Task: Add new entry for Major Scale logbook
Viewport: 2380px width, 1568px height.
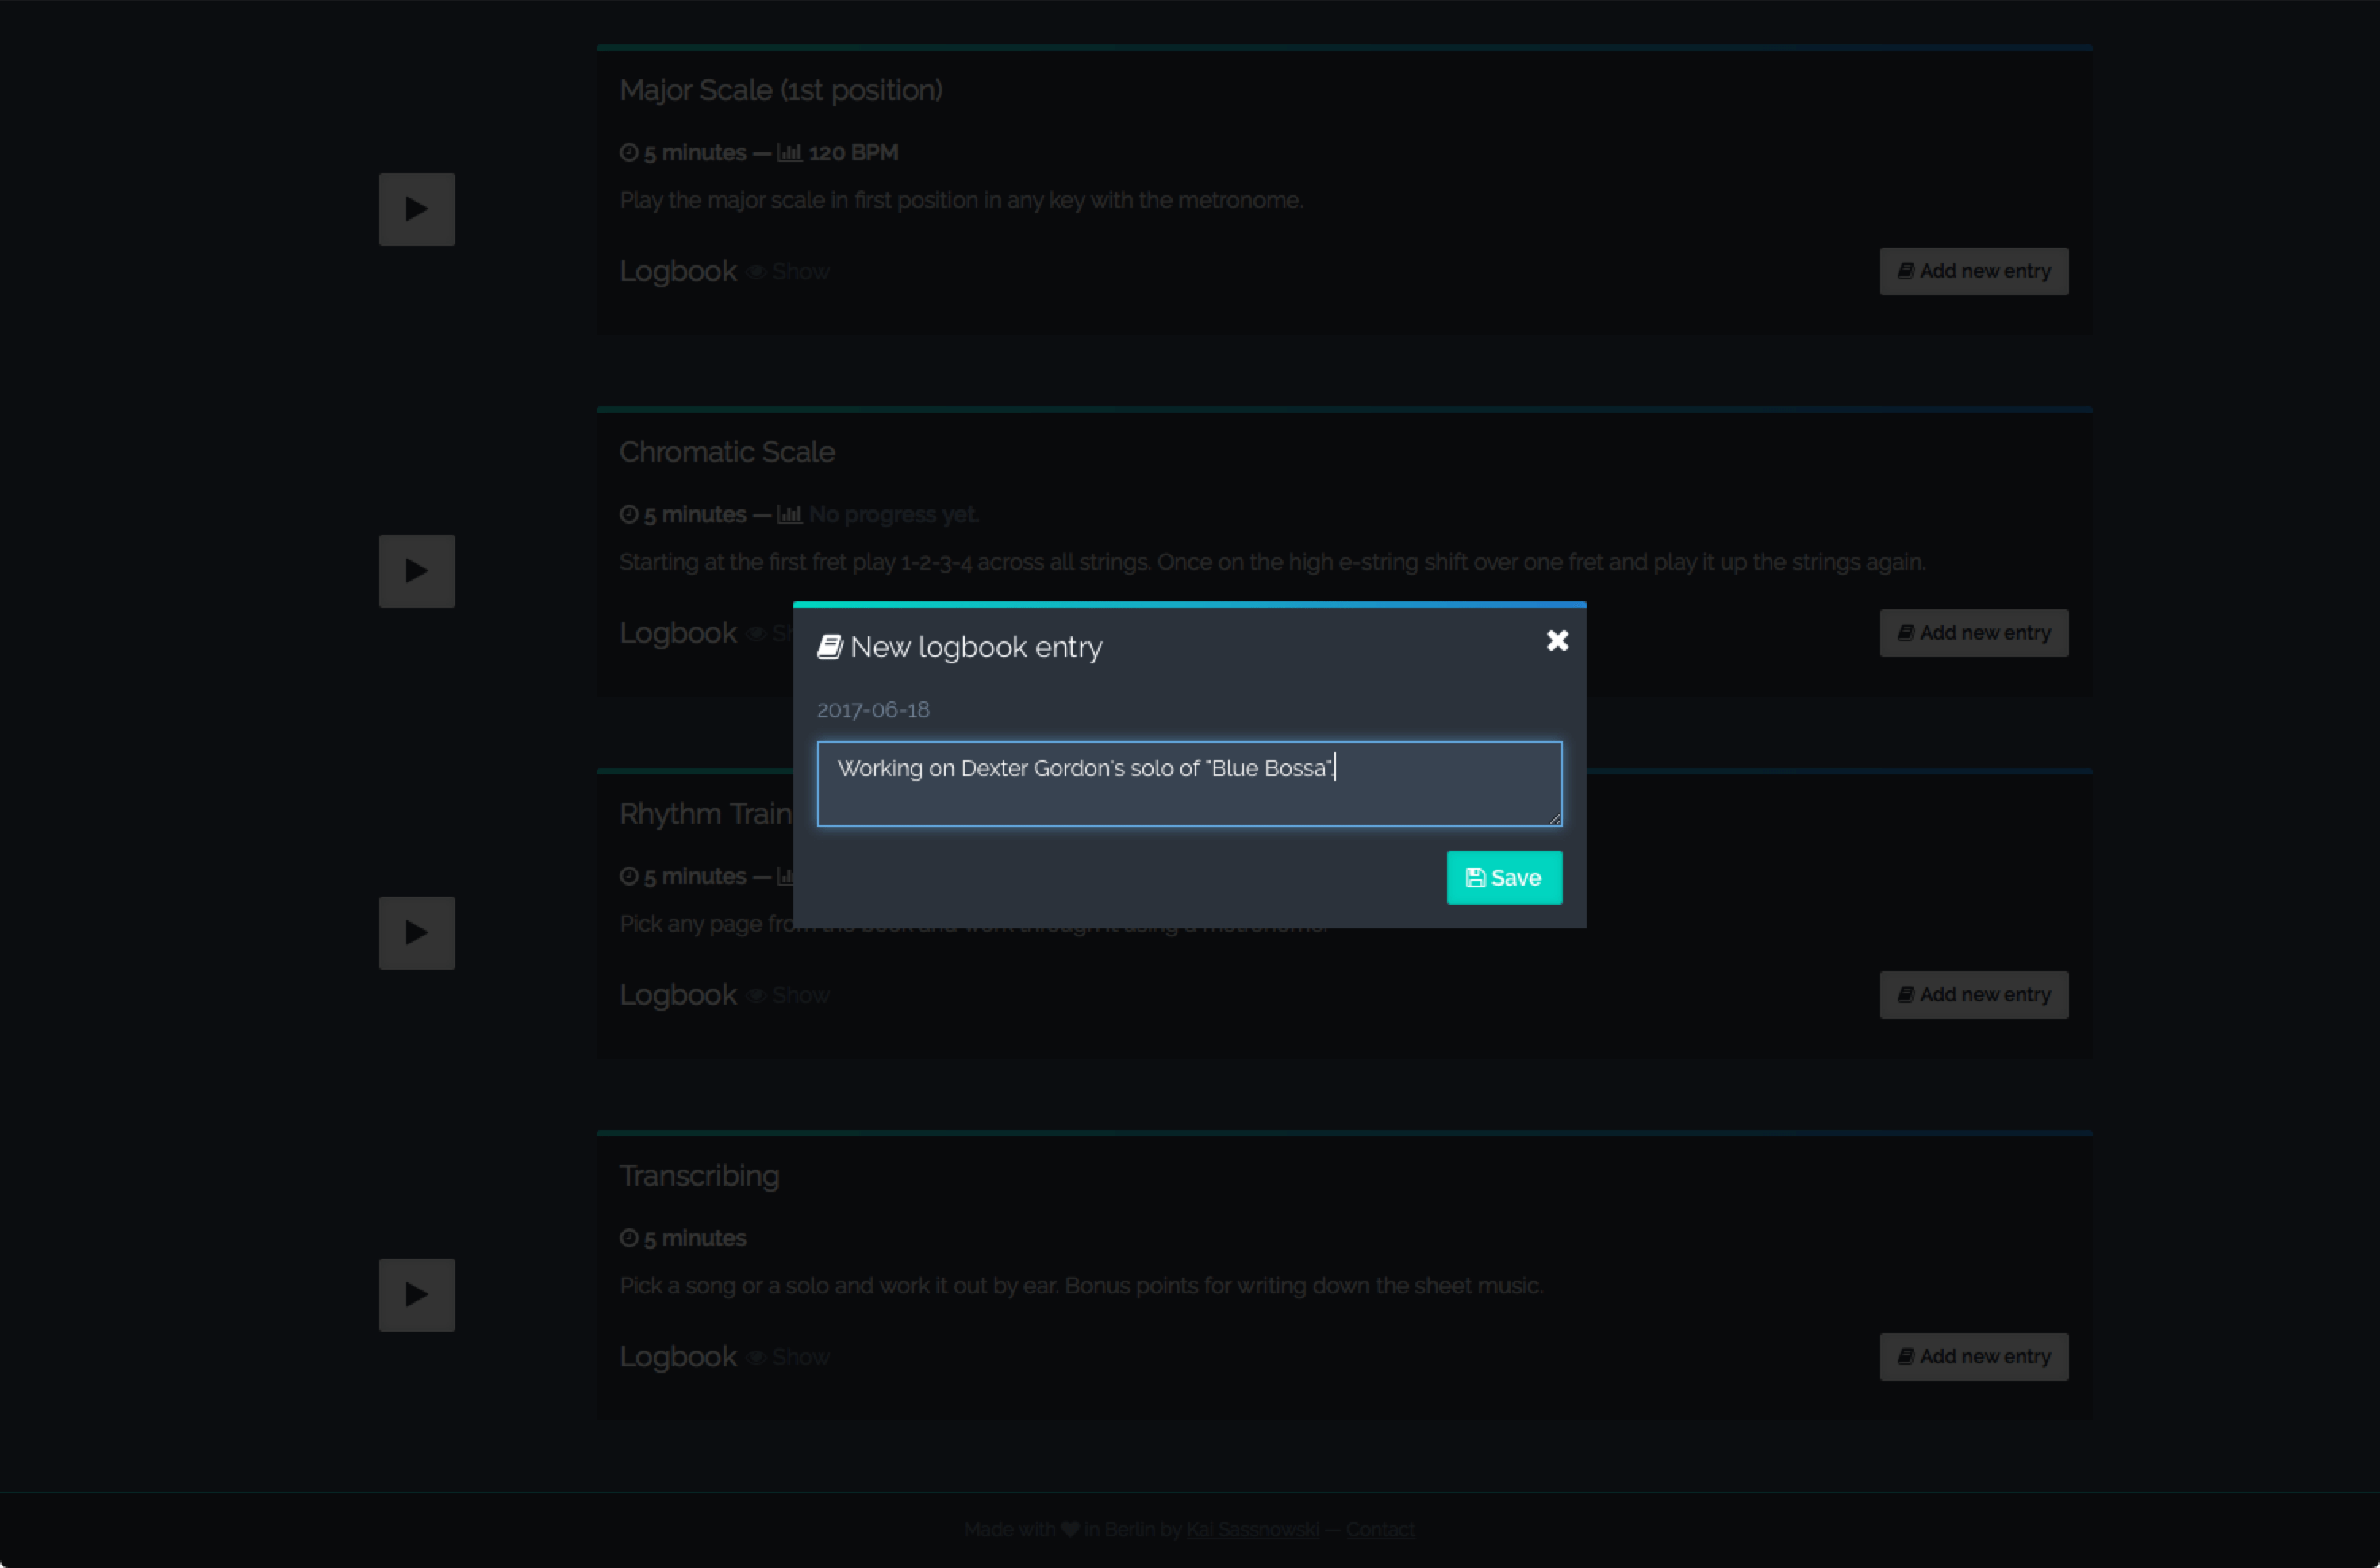Action: click(1974, 271)
